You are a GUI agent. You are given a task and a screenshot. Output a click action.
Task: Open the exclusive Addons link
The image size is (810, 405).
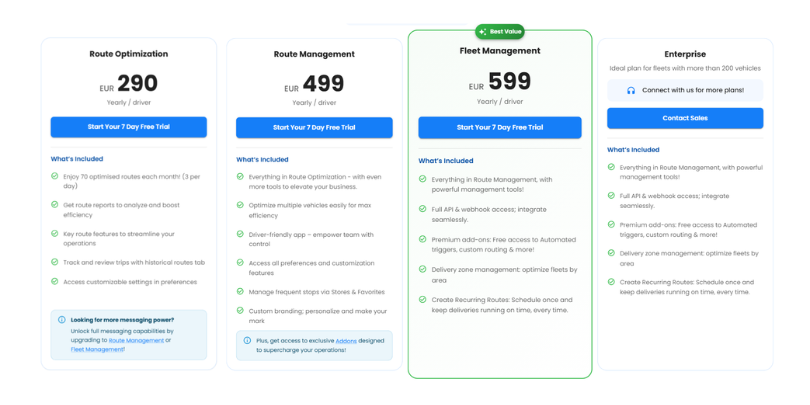pyautogui.click(x=346, y=340)
